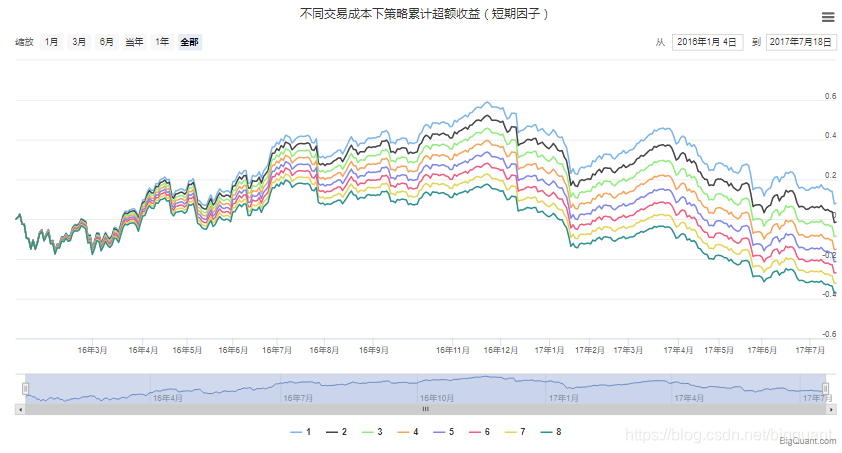Click the 16年4月 navigator label

(168, 398)
